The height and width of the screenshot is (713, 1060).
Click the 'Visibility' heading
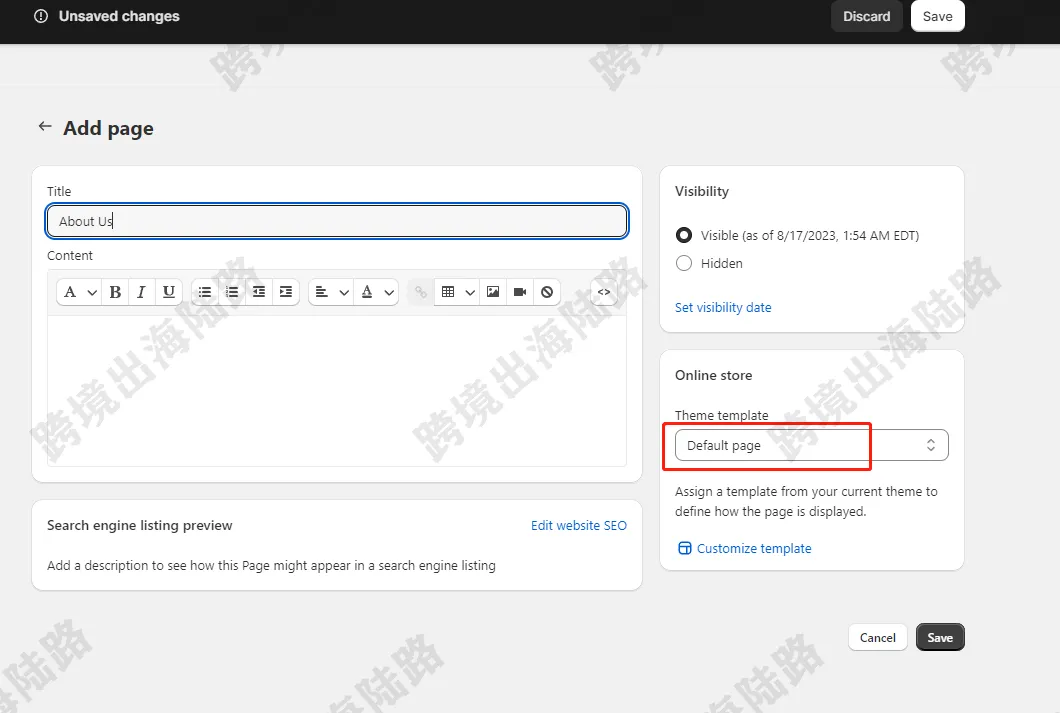click(x=702, y=191)
